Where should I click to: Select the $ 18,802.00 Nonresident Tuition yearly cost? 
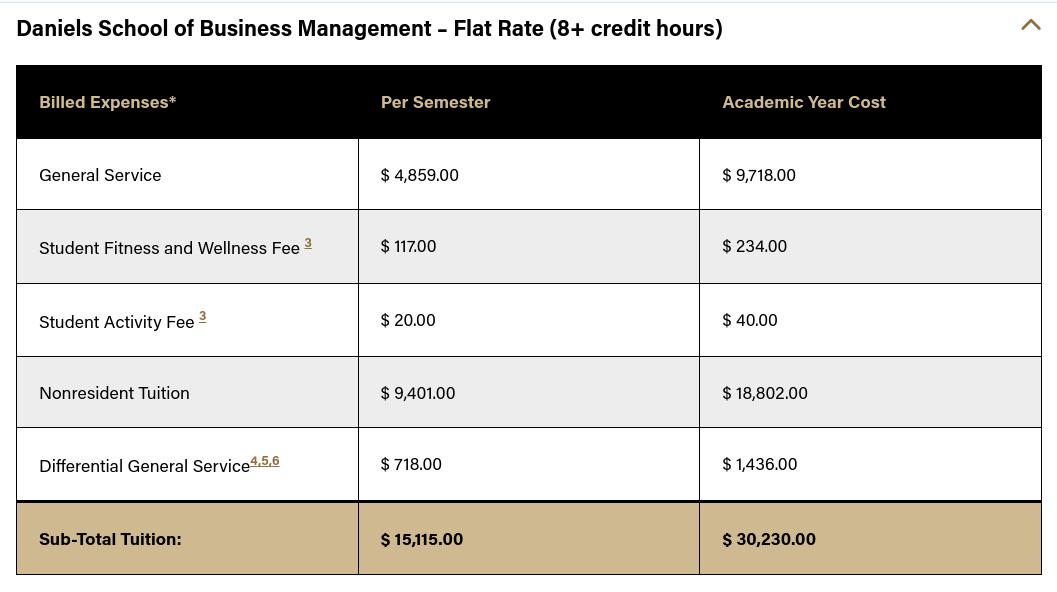click(764, 392)
